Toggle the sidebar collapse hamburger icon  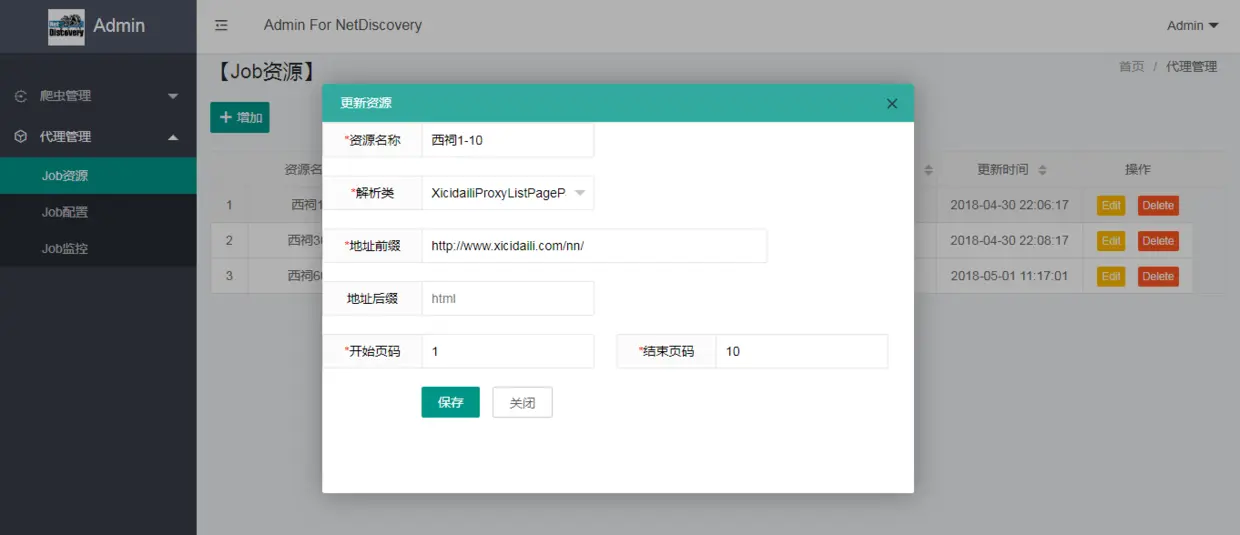pyautogui.click(x=222, y=26)
